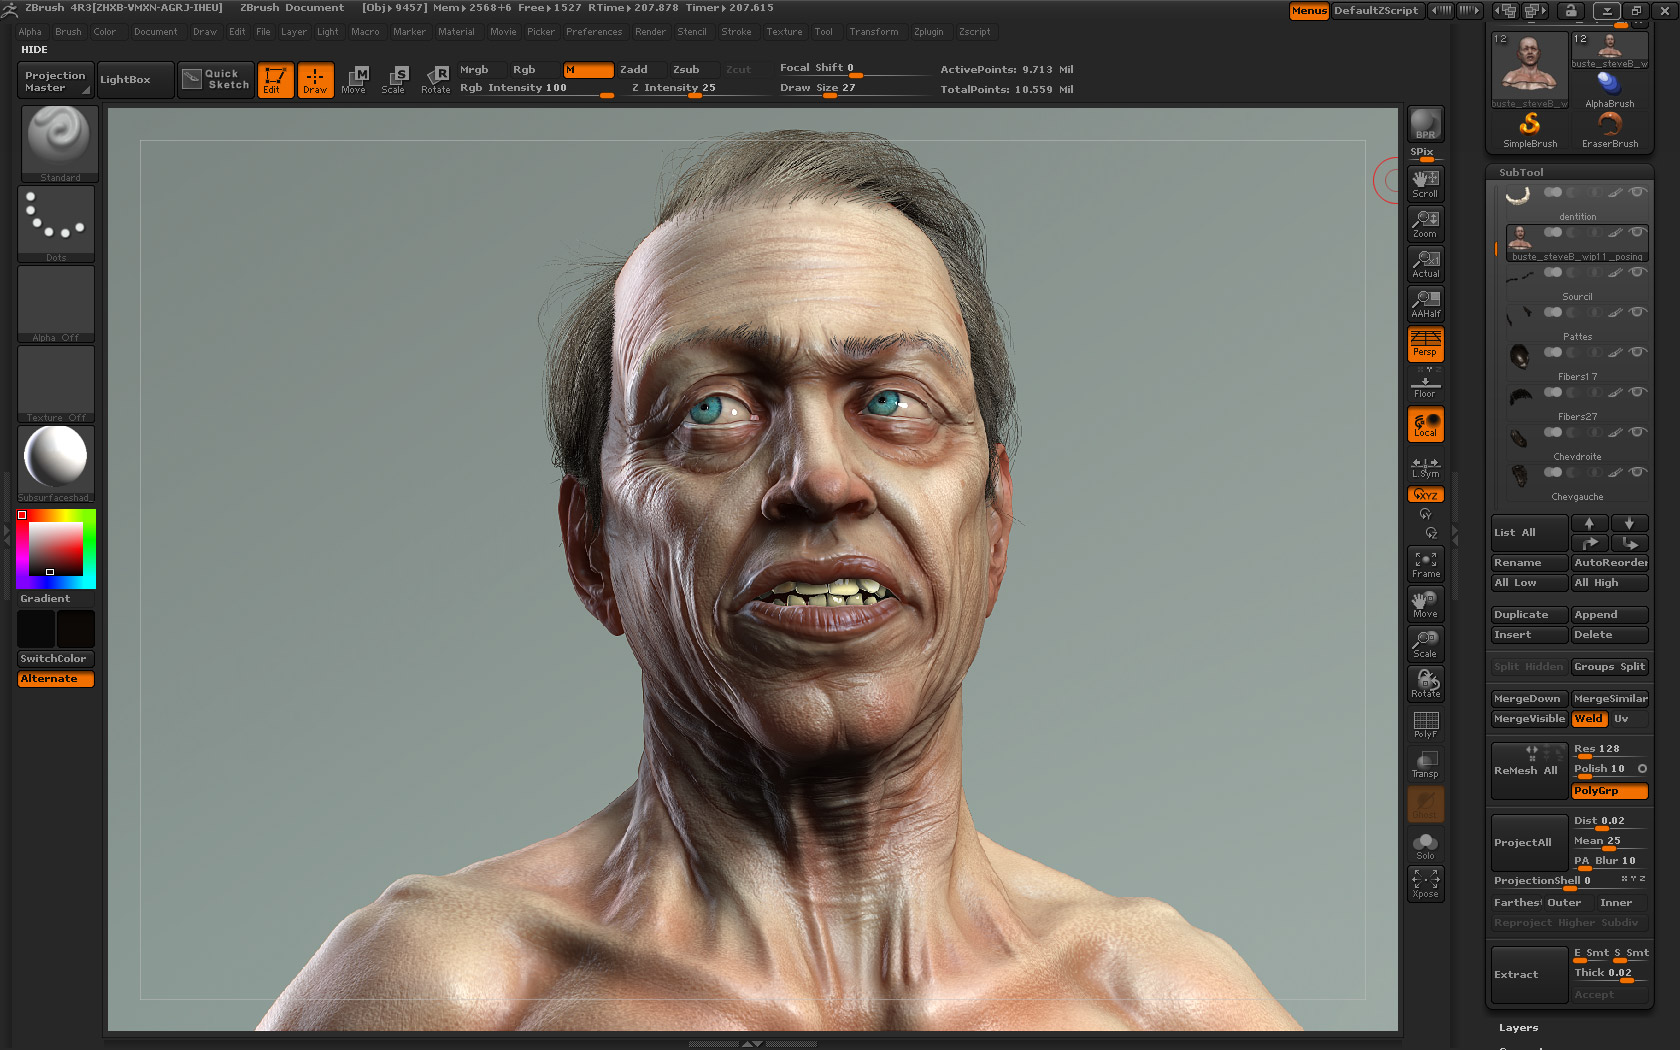Toggle Local transformations button
The image size is (1680, 1050).
[1425, 425]
